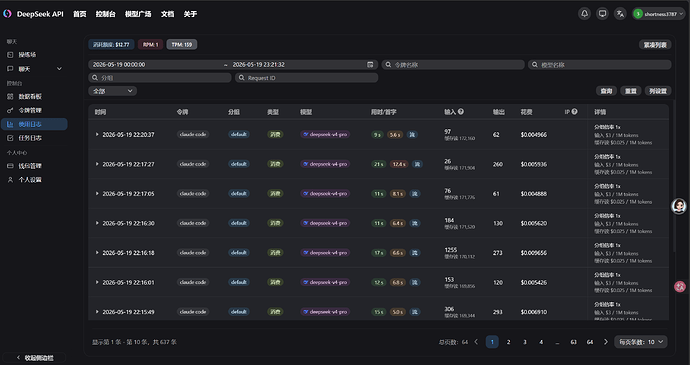Screen dimensions: 690x365
Task: Click the help icon next to IP header
Action: pos(575,112)
